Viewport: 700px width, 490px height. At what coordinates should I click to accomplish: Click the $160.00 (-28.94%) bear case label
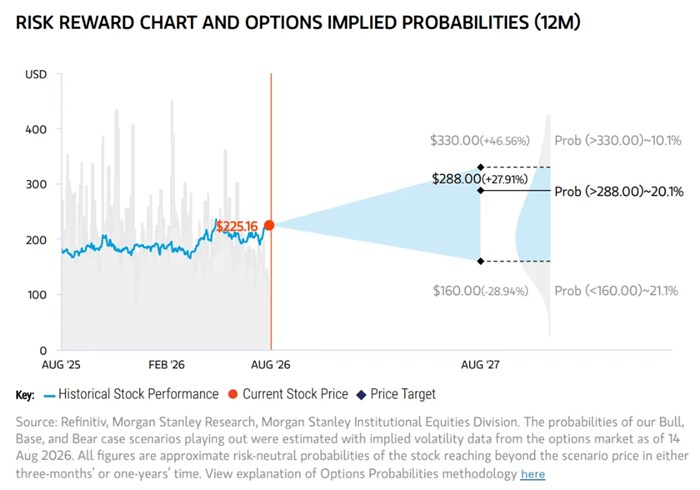click(481, 291)
